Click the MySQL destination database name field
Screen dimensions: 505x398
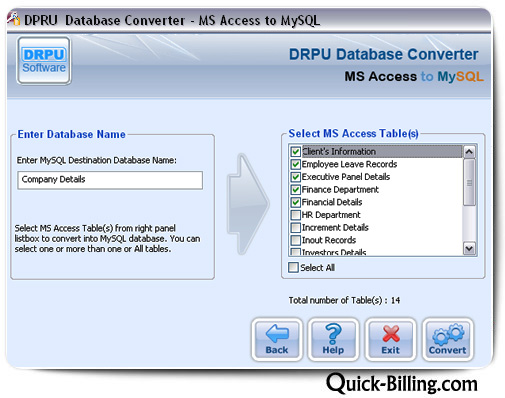tap(110, 180)
